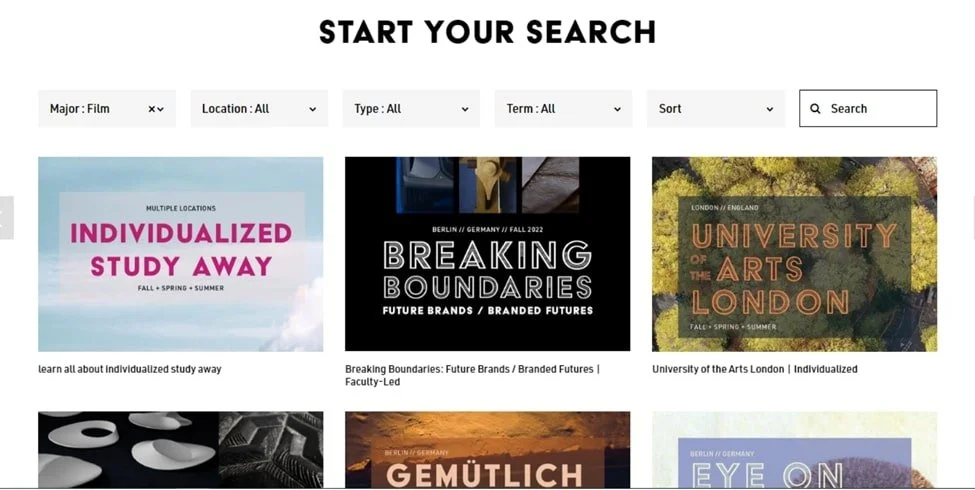Follow Breaking Boundaries Faculty-Led text link
Screen dimensions: 975x490
[473, 376]
